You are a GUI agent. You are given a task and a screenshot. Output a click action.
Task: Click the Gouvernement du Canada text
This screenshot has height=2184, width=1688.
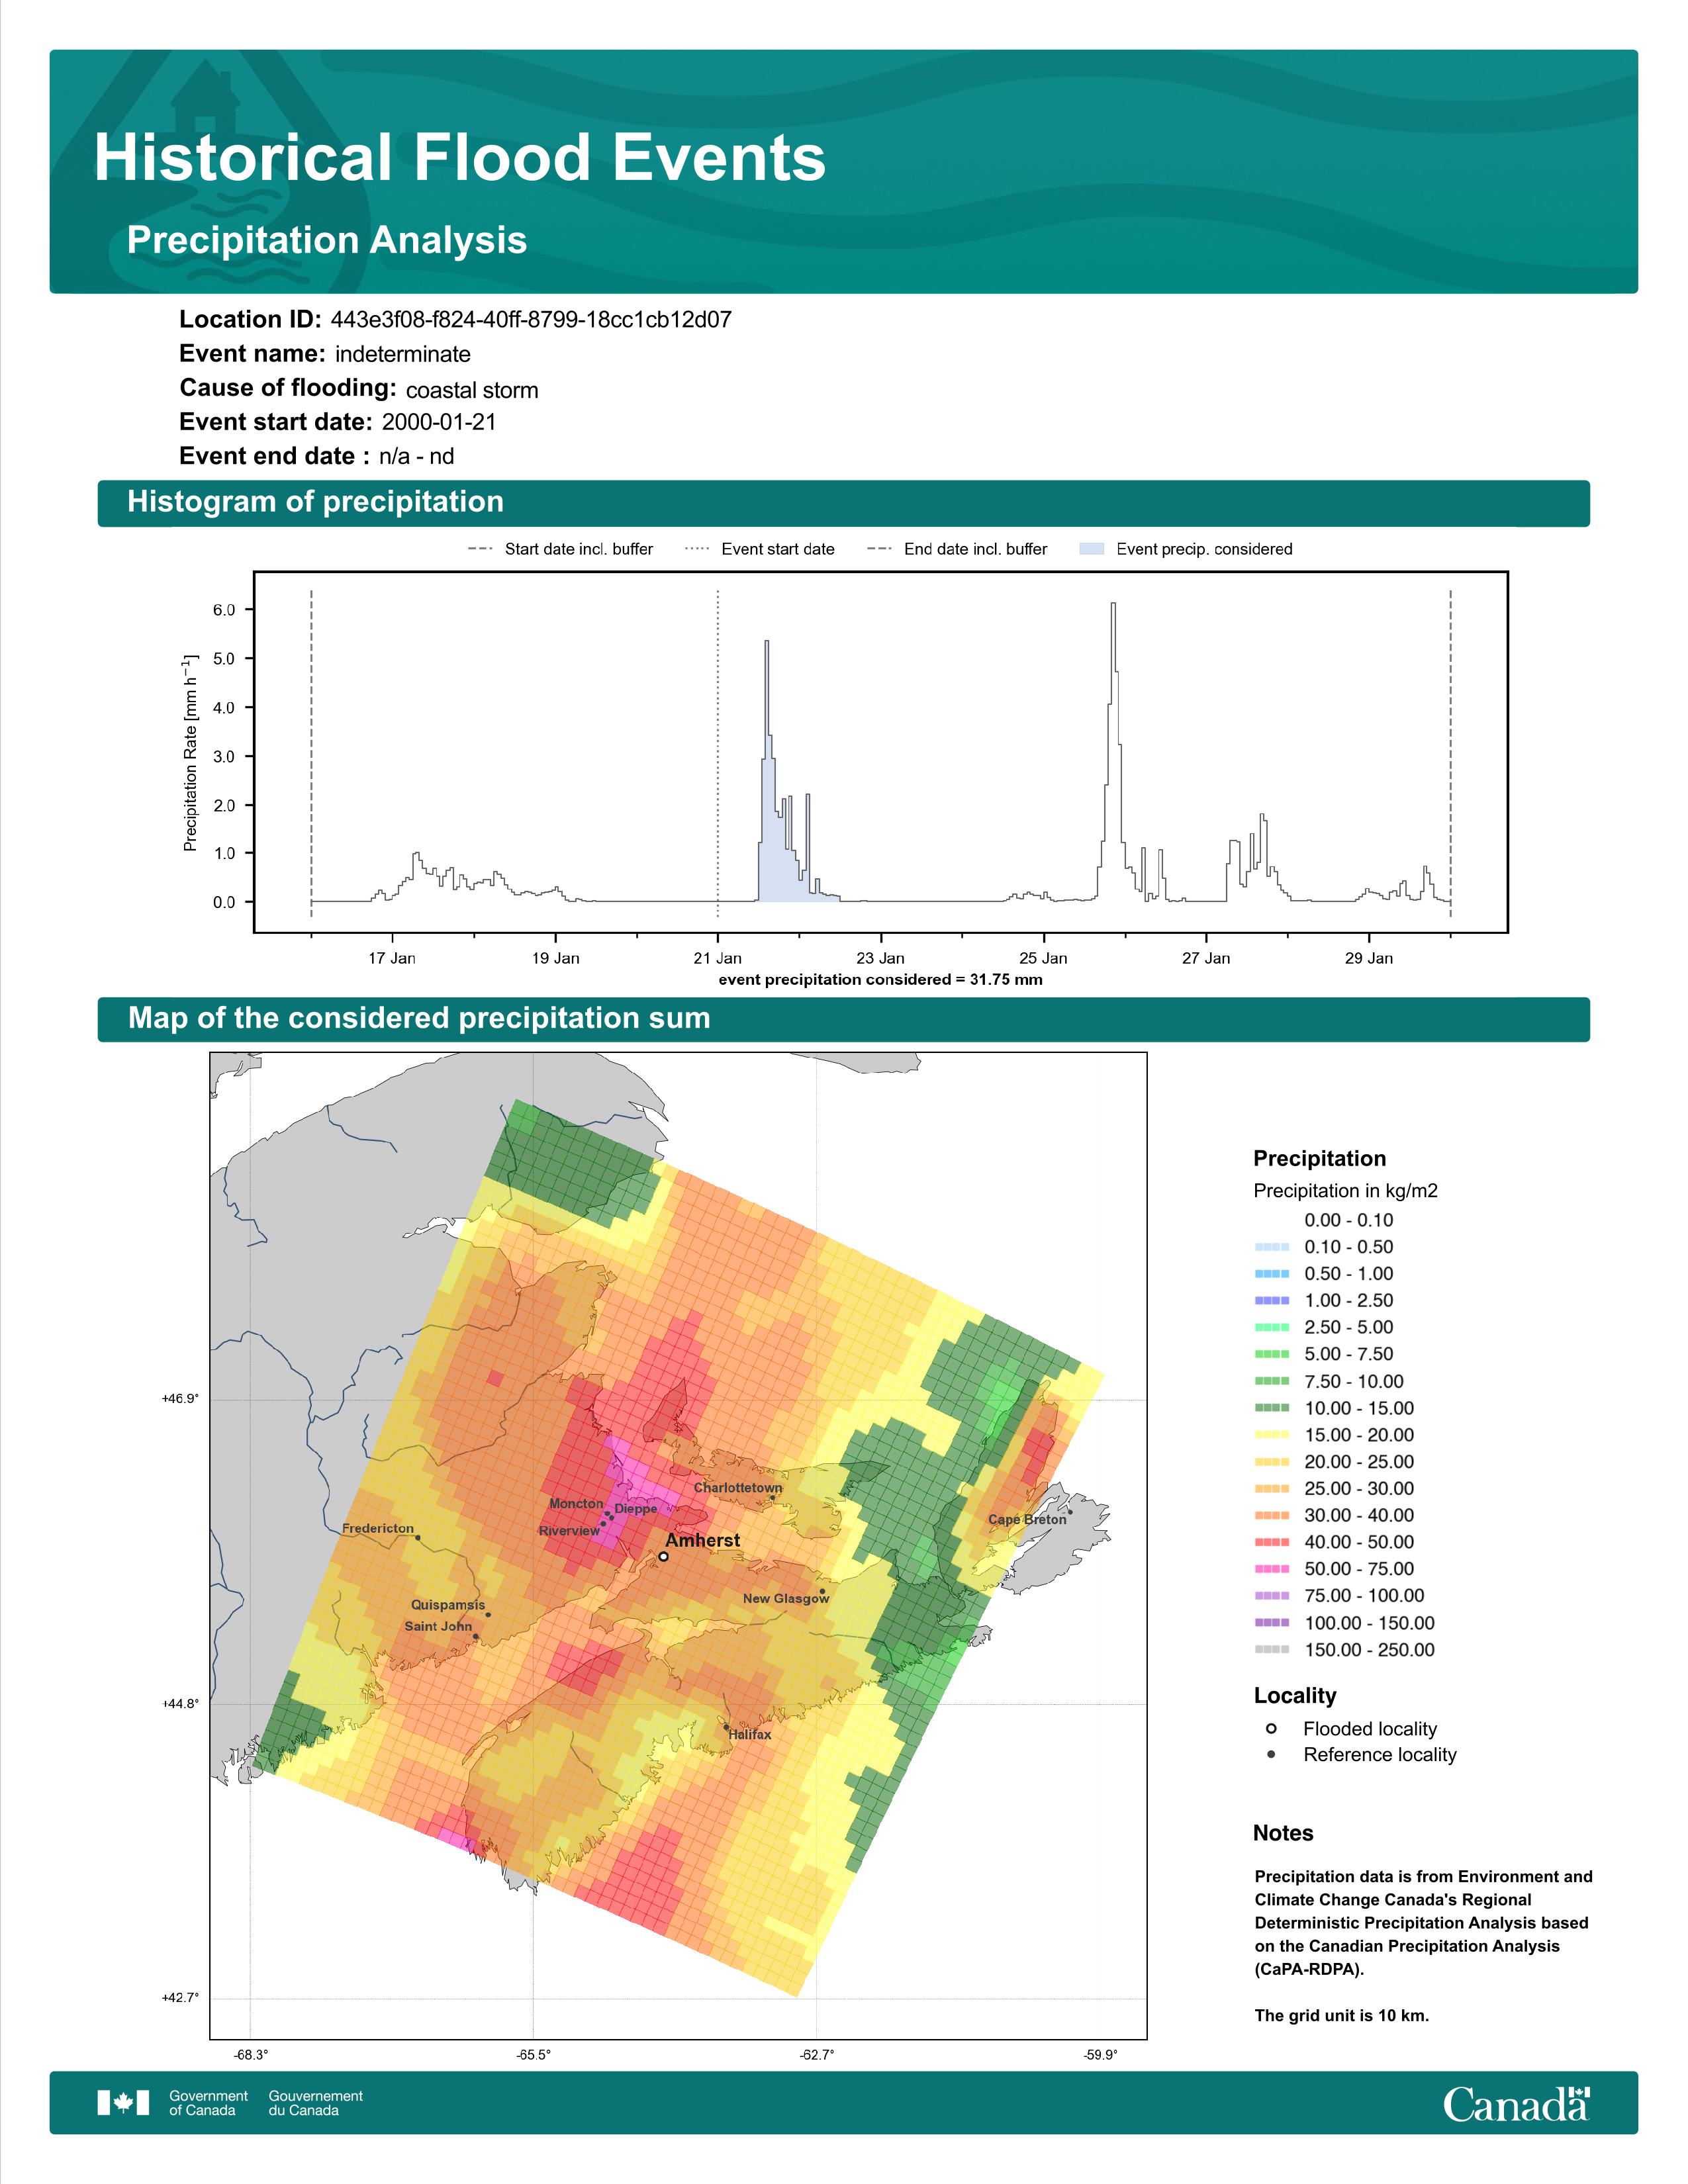(x=315, y=2103)
